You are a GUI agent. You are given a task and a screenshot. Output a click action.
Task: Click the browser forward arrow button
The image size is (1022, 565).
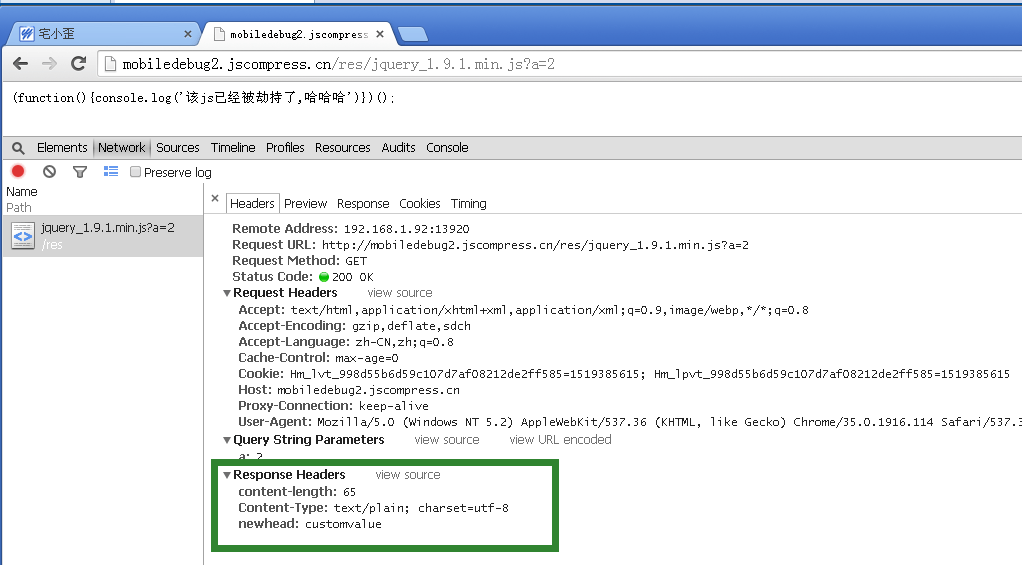point(49,64)
